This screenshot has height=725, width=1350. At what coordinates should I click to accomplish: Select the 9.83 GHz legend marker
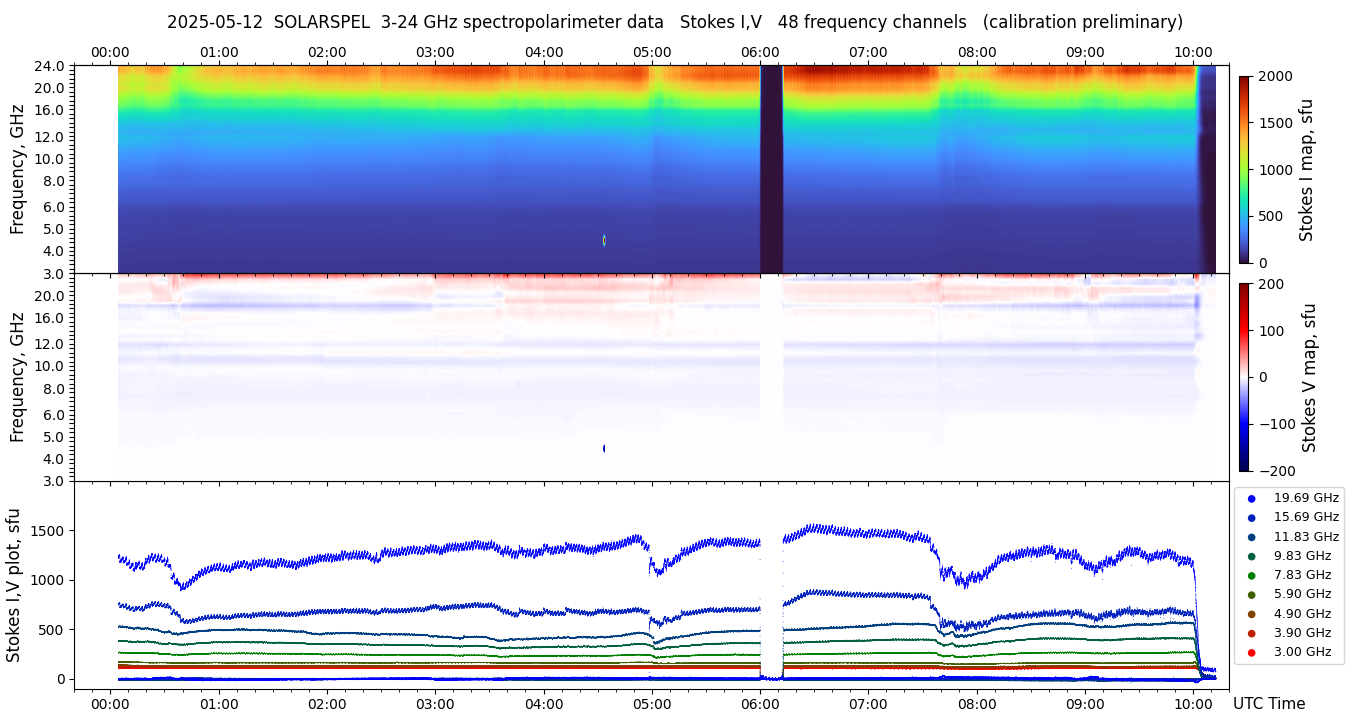(1251, 556)
